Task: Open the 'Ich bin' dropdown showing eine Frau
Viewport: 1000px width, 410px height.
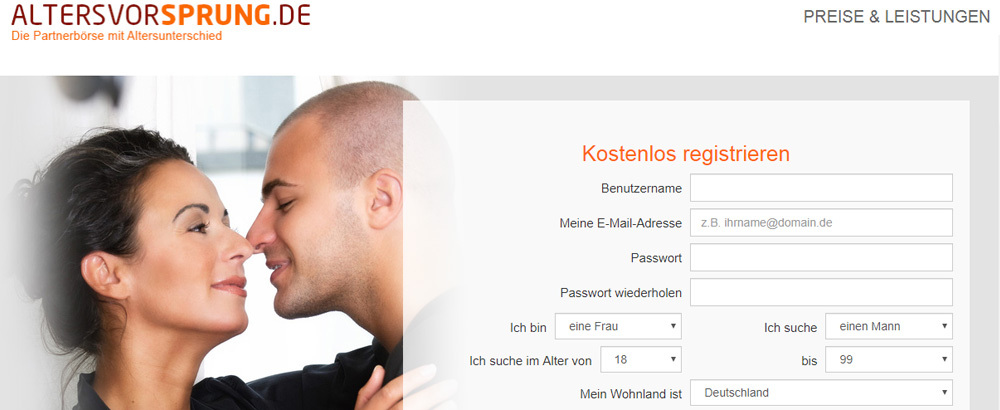Action: (618, 326)
